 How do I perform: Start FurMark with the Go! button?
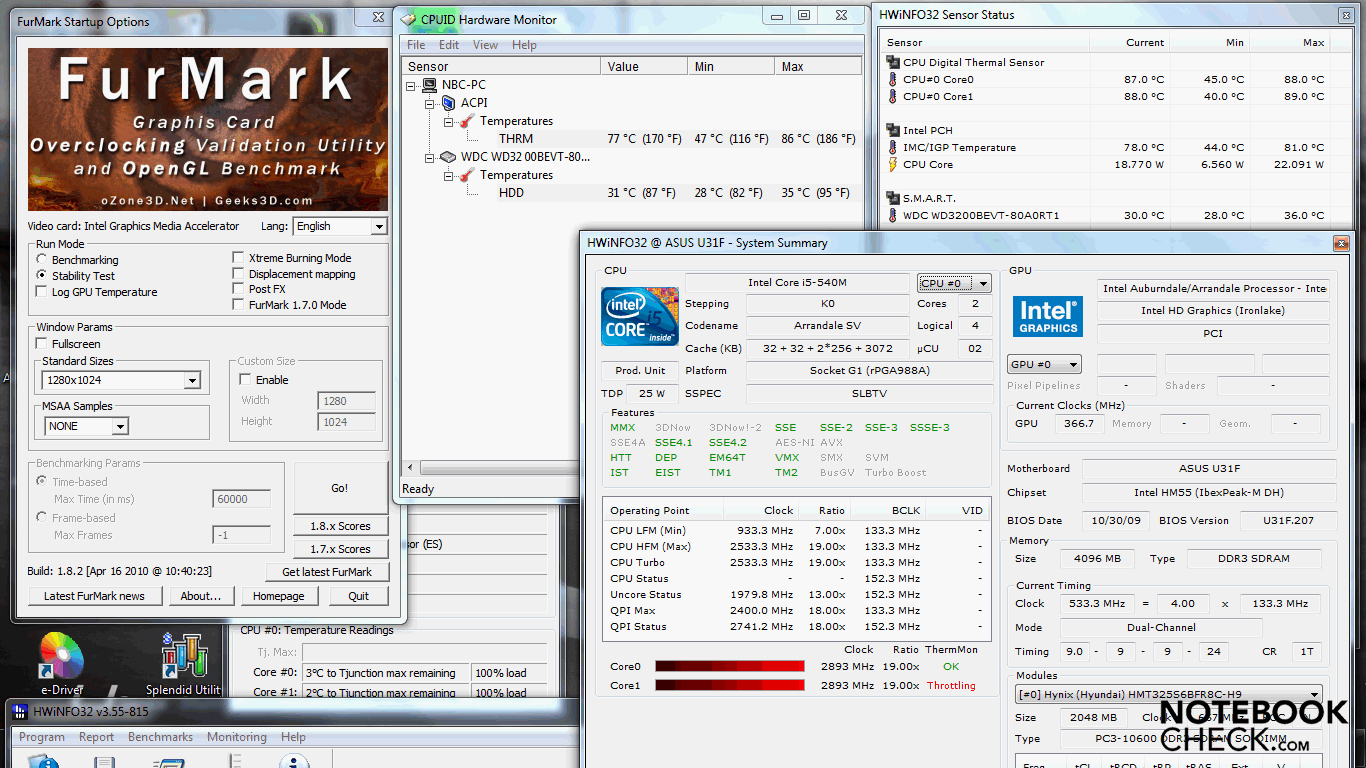point(340,488)
